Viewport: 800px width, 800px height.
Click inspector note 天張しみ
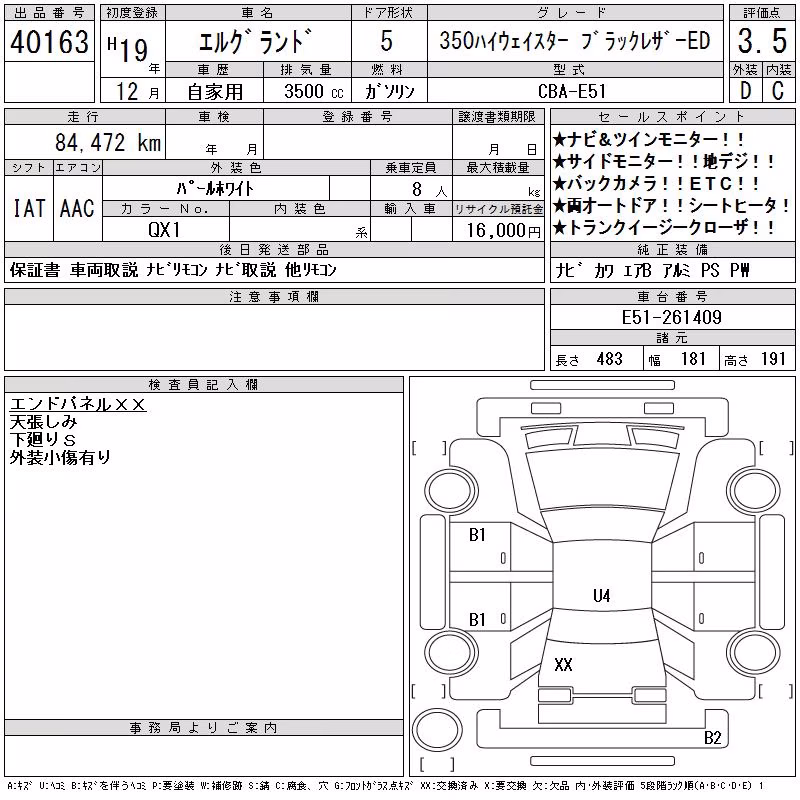(43, 422)
